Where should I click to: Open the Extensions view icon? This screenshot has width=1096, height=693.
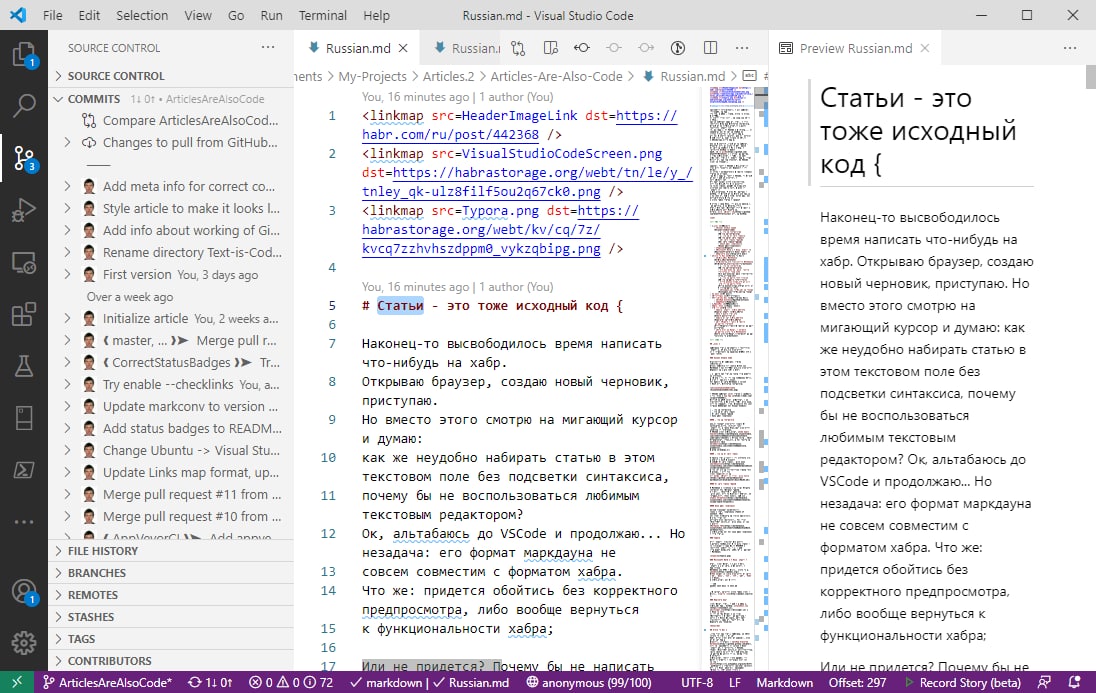pyautogui.click(x=24, y=314)
